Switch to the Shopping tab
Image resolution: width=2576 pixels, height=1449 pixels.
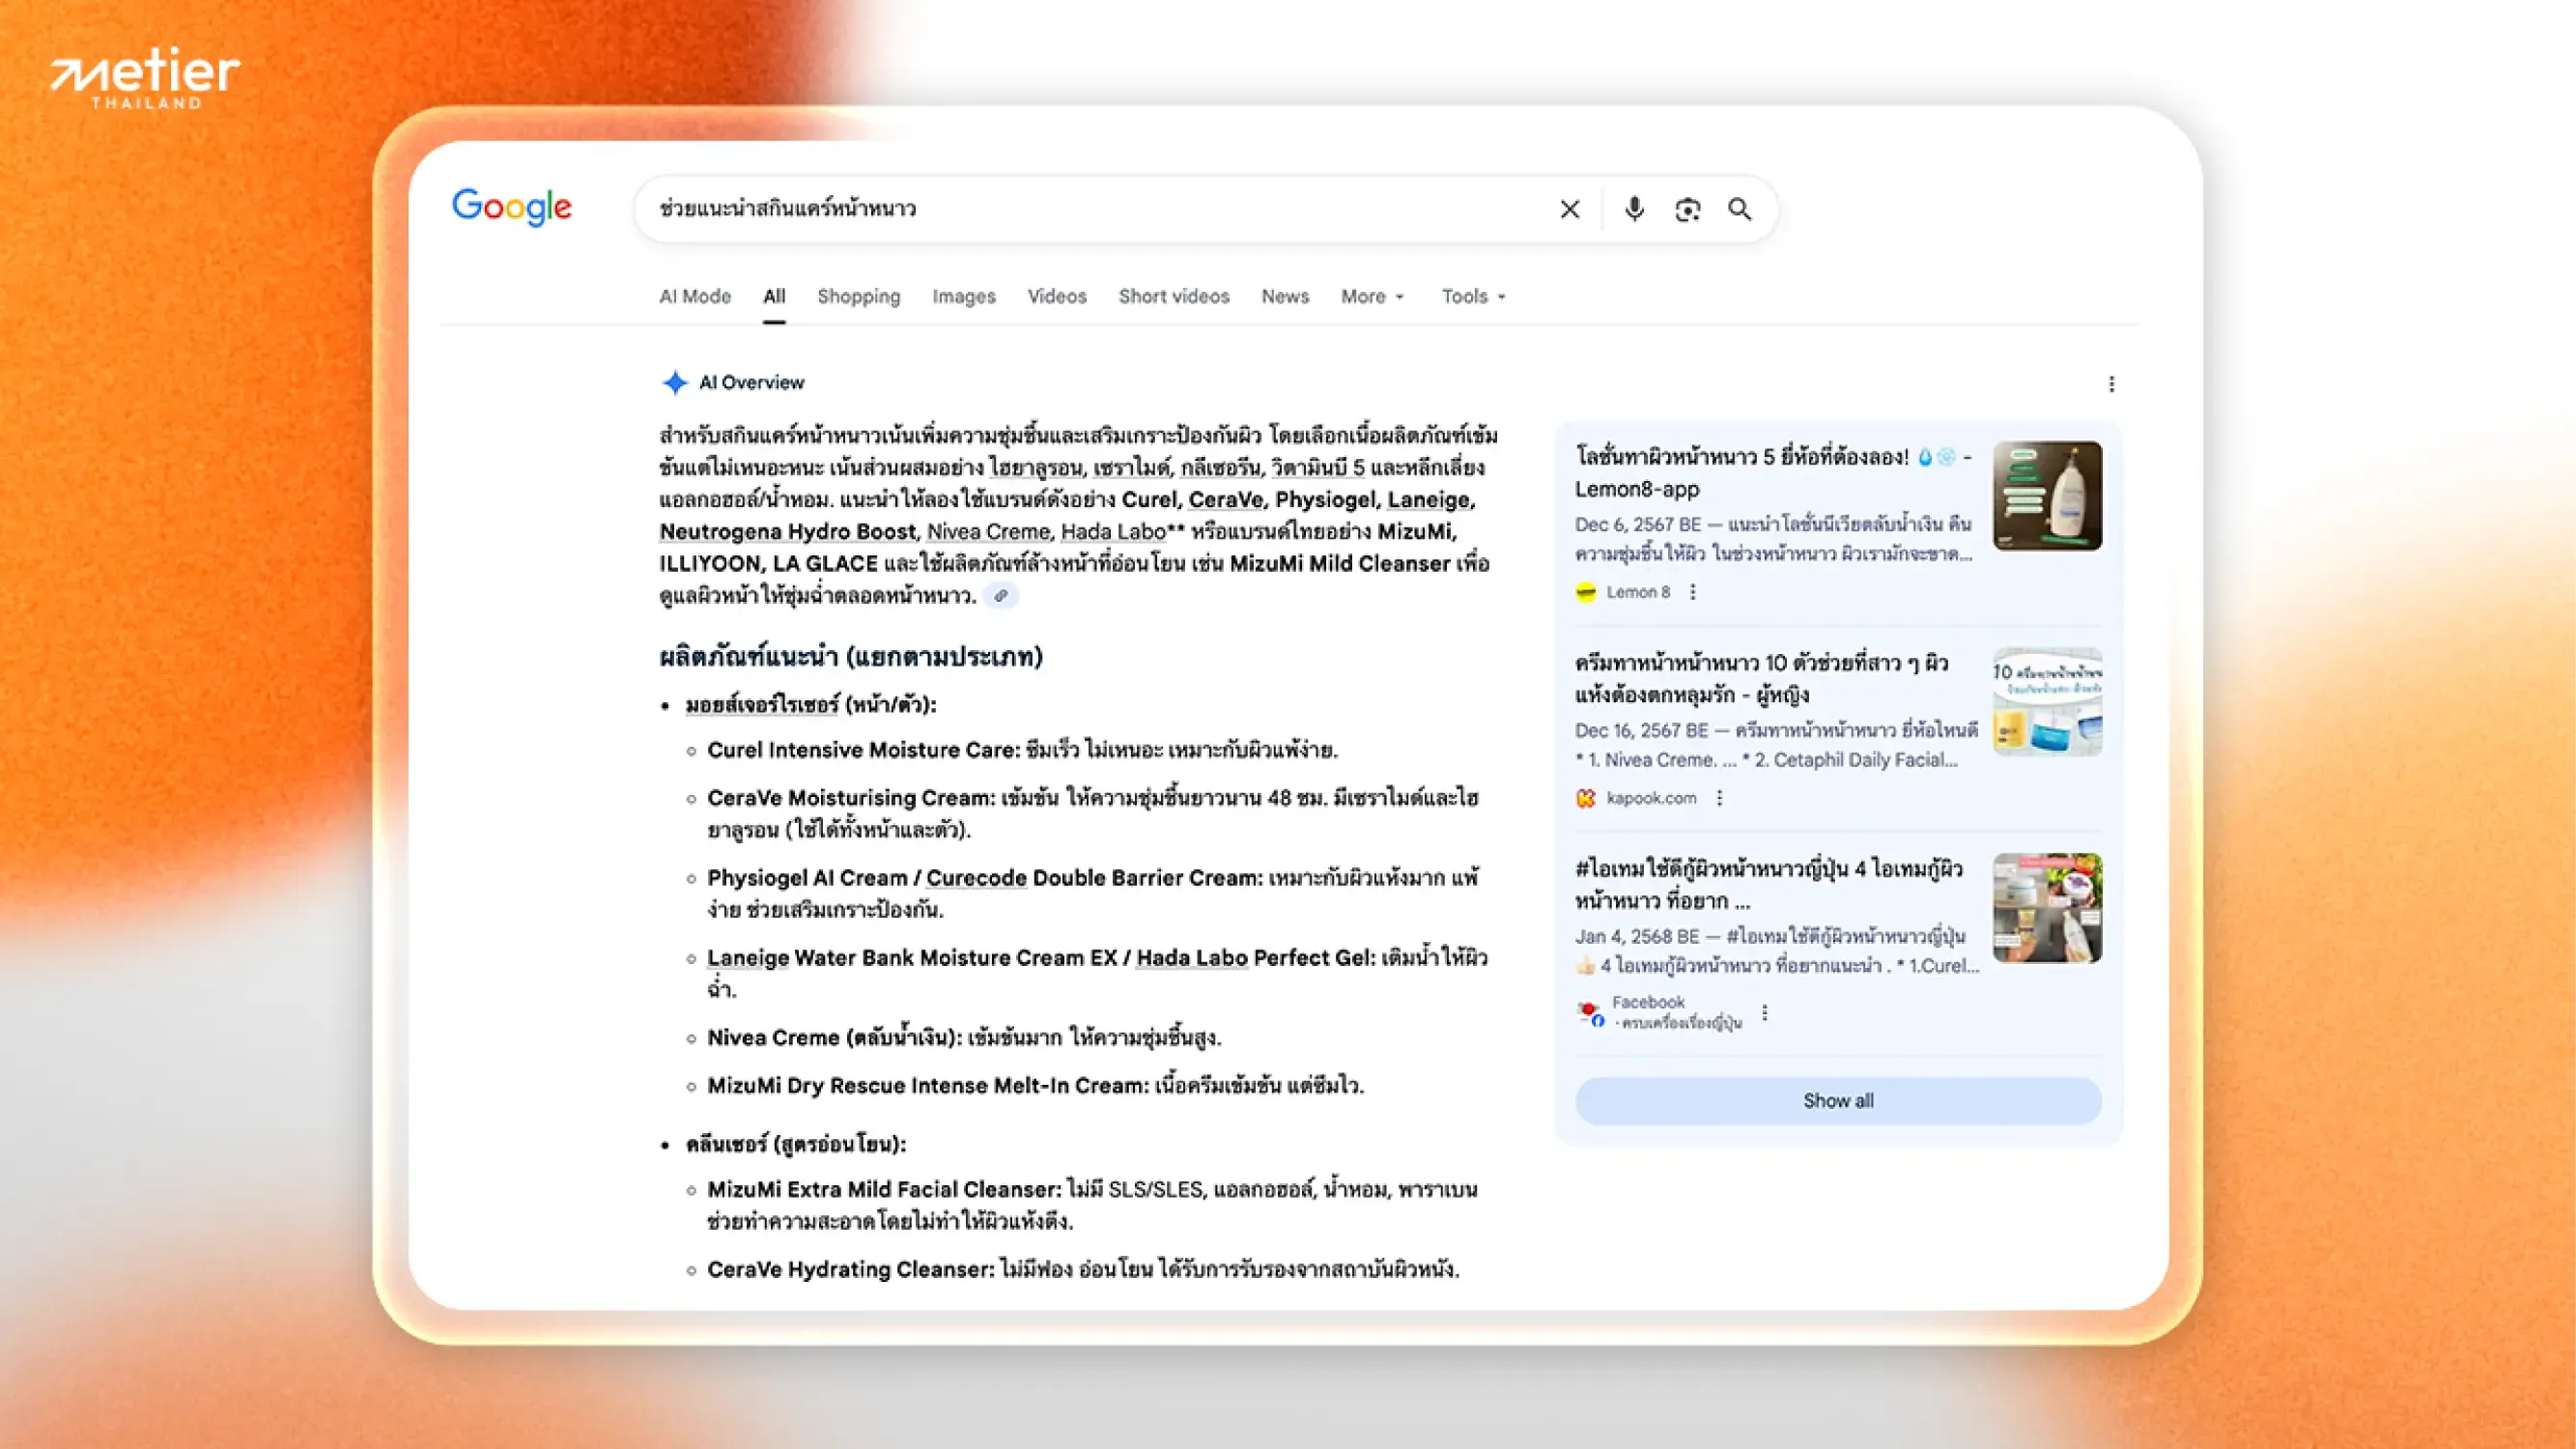click(858, 297)
